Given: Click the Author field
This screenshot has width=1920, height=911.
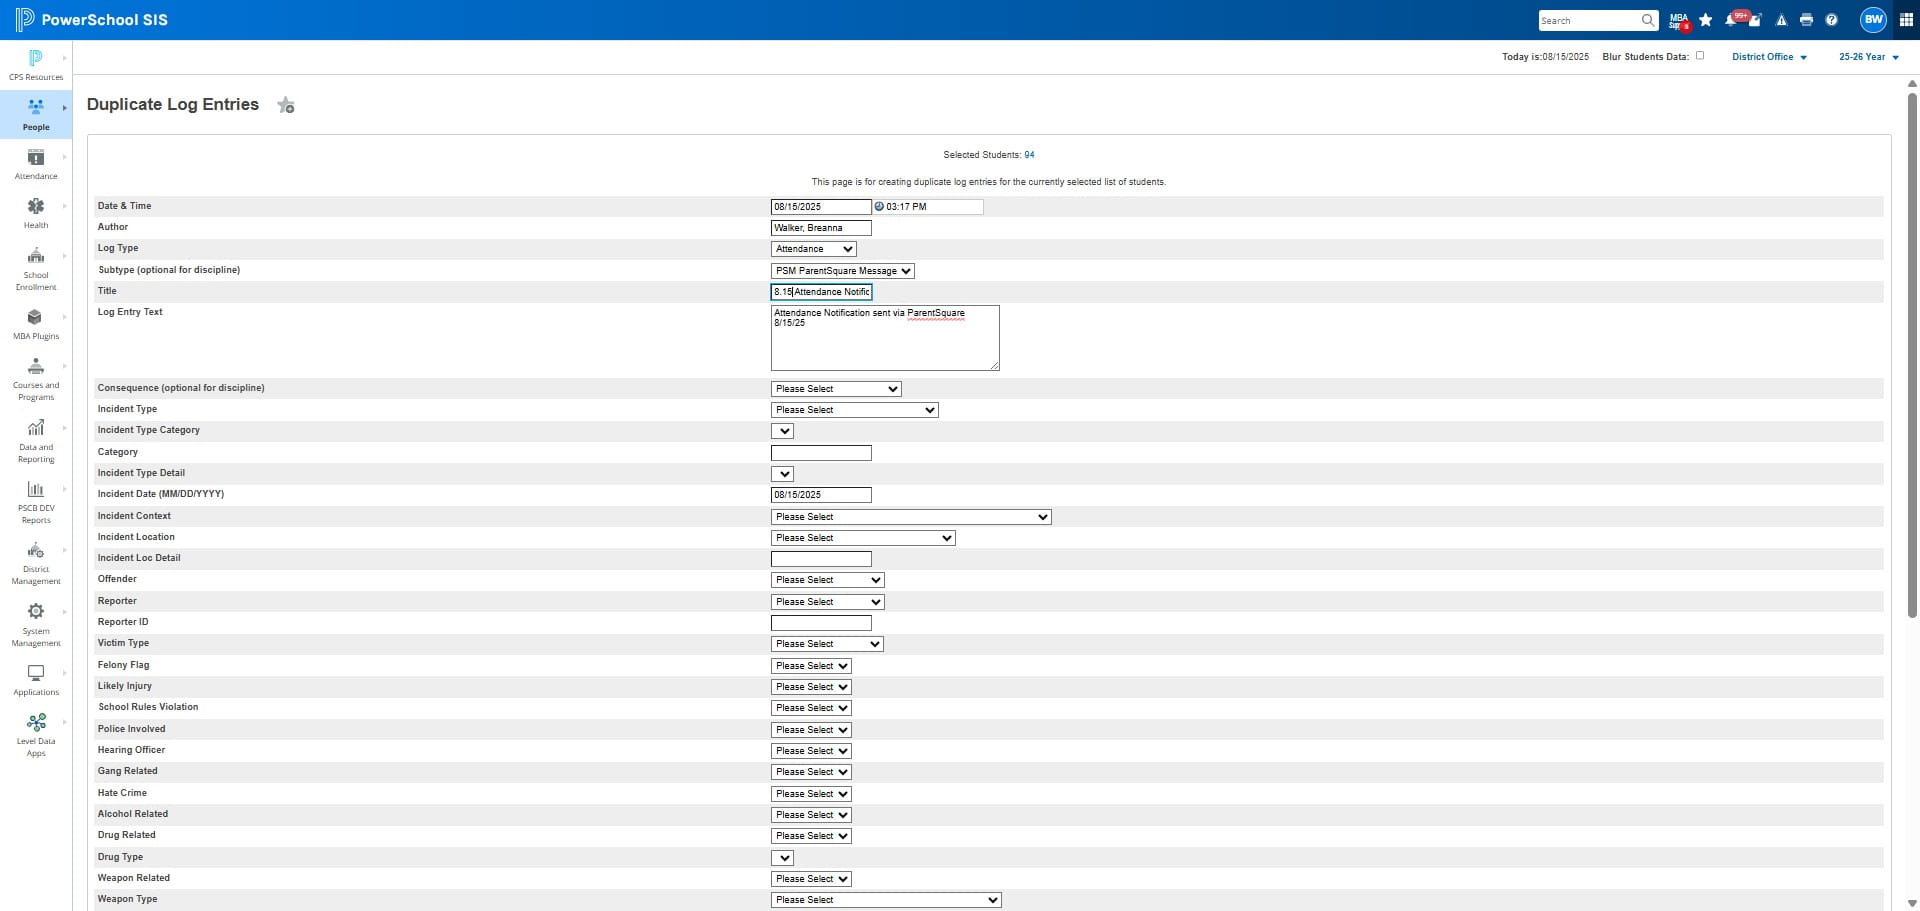Looking at the screenshot, I should 821,228.
